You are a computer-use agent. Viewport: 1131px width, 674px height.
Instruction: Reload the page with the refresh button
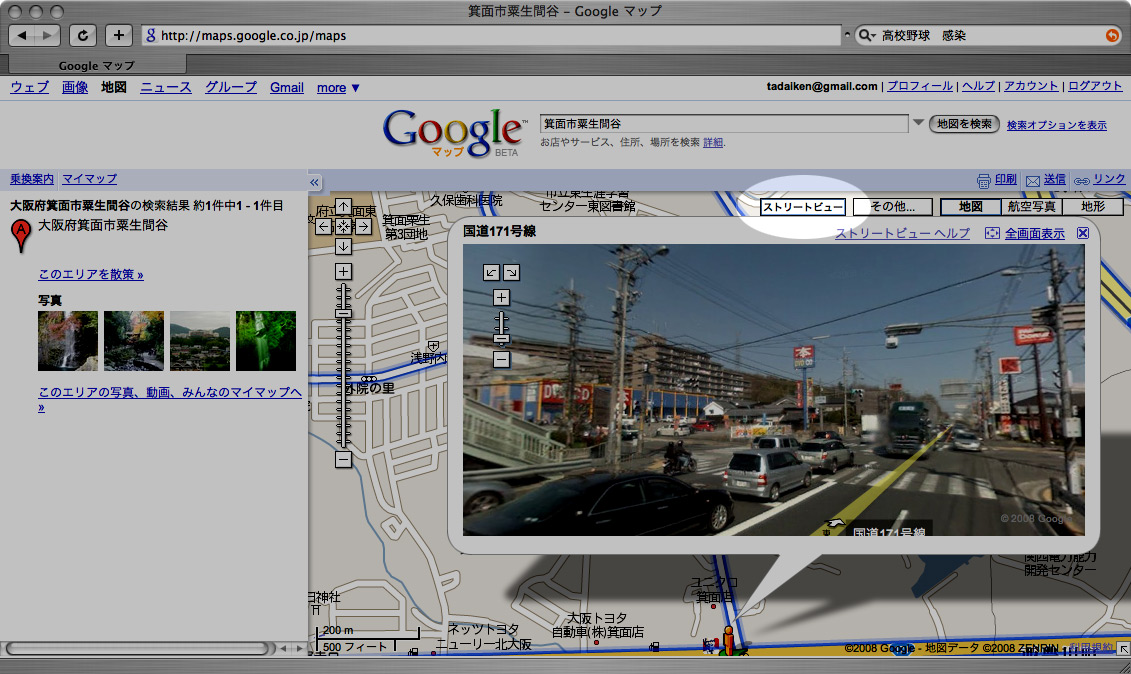click(x=83, y=35)
